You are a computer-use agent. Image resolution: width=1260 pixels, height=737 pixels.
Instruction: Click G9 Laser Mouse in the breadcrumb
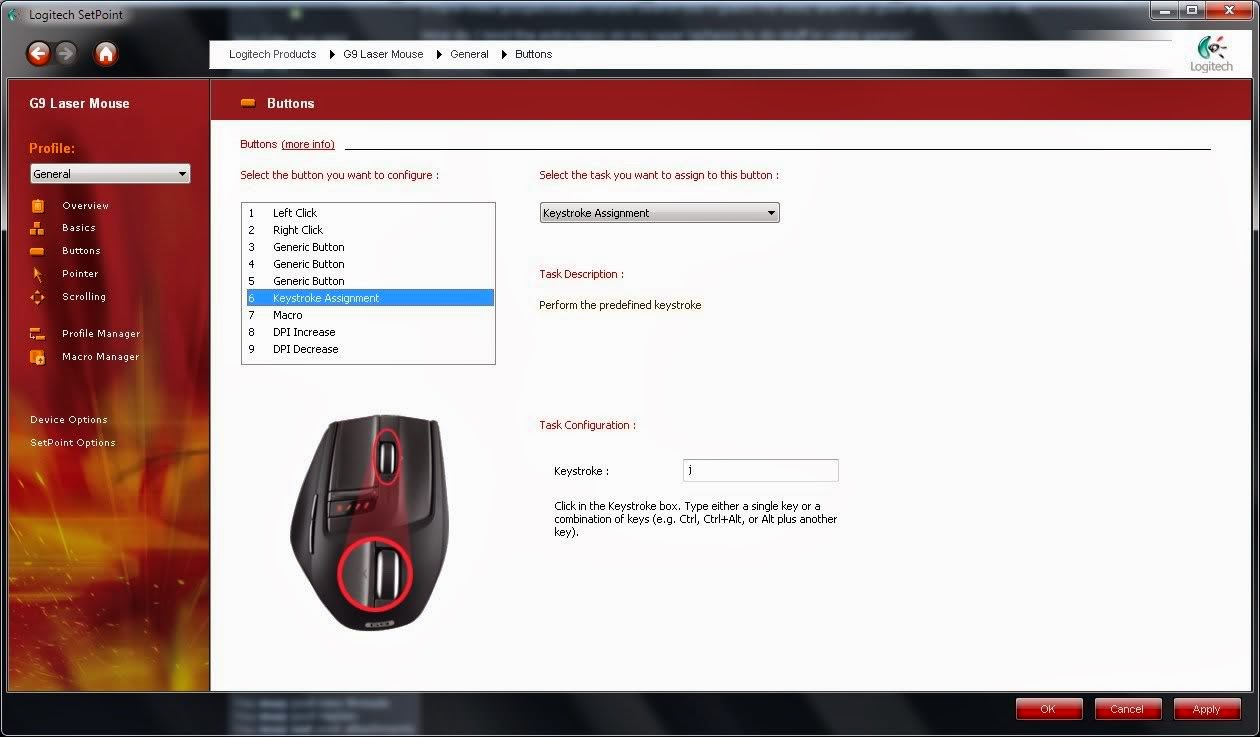383,54
